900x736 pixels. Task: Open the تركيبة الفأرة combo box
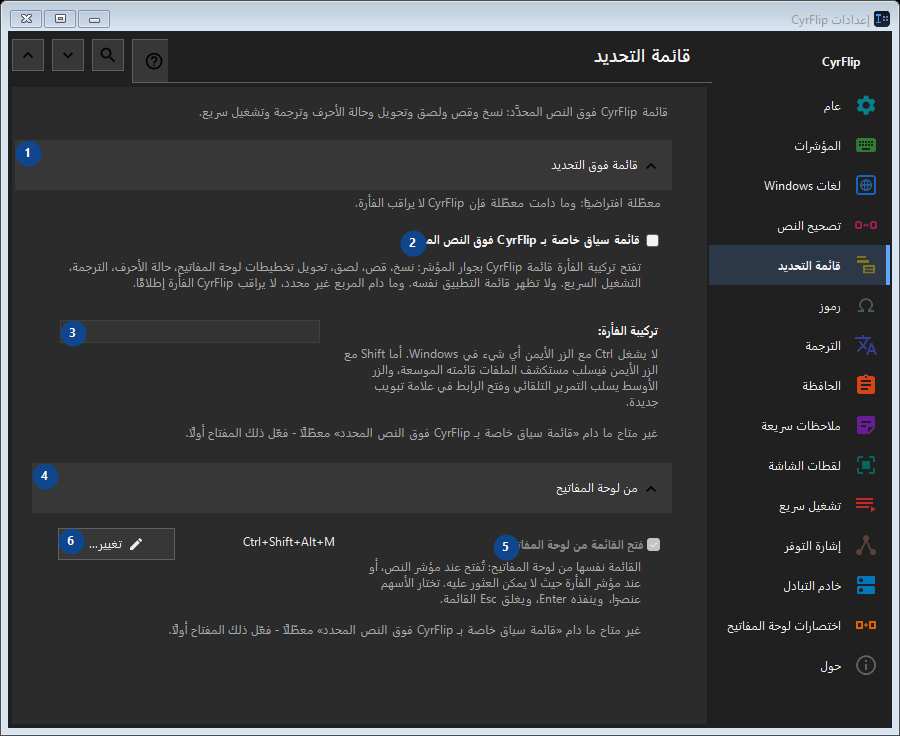point(190,331)
